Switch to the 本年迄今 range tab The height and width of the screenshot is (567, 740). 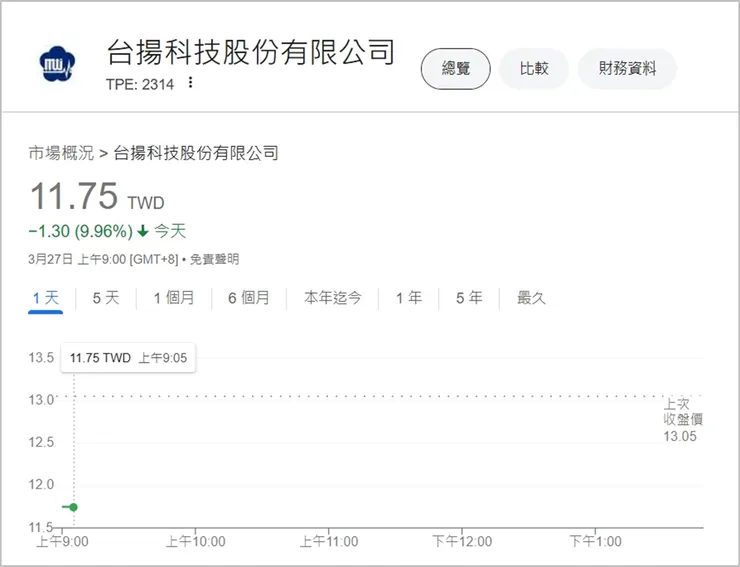click(x=333, y=298)
